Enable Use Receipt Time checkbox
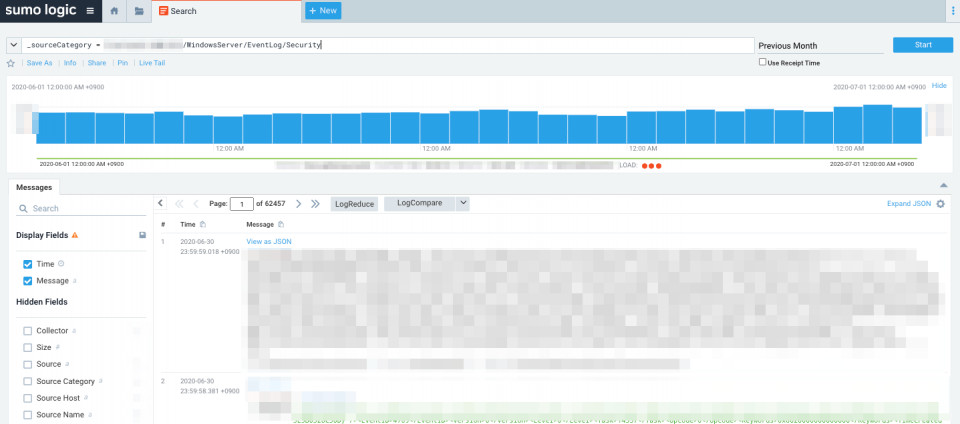The height and width of the screenshot is (424, 960). click(x=762, y=62)
